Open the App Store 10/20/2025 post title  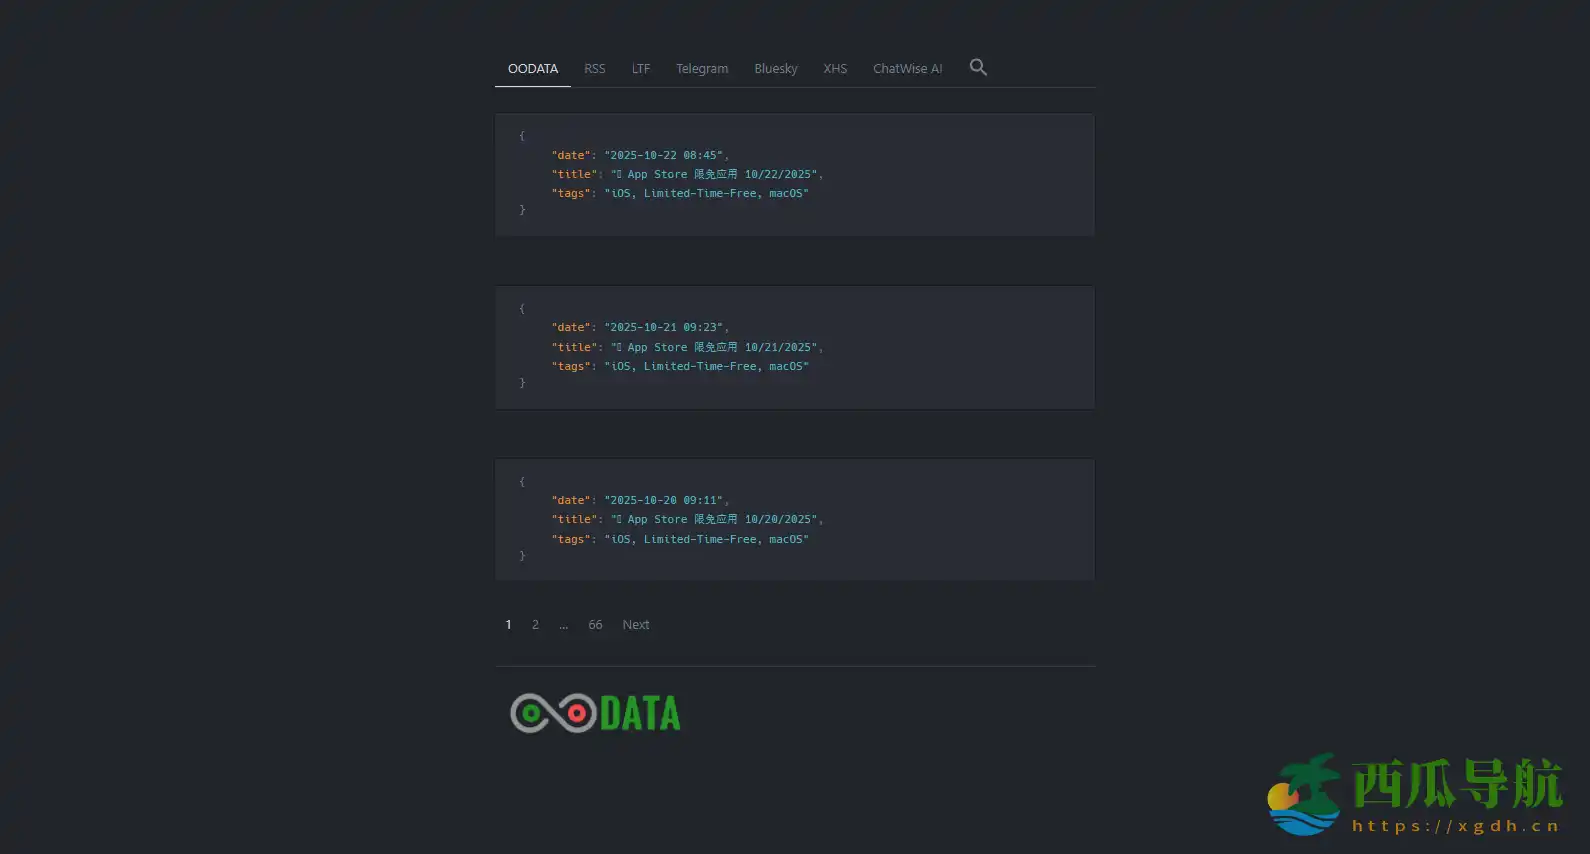pos(715,519)
